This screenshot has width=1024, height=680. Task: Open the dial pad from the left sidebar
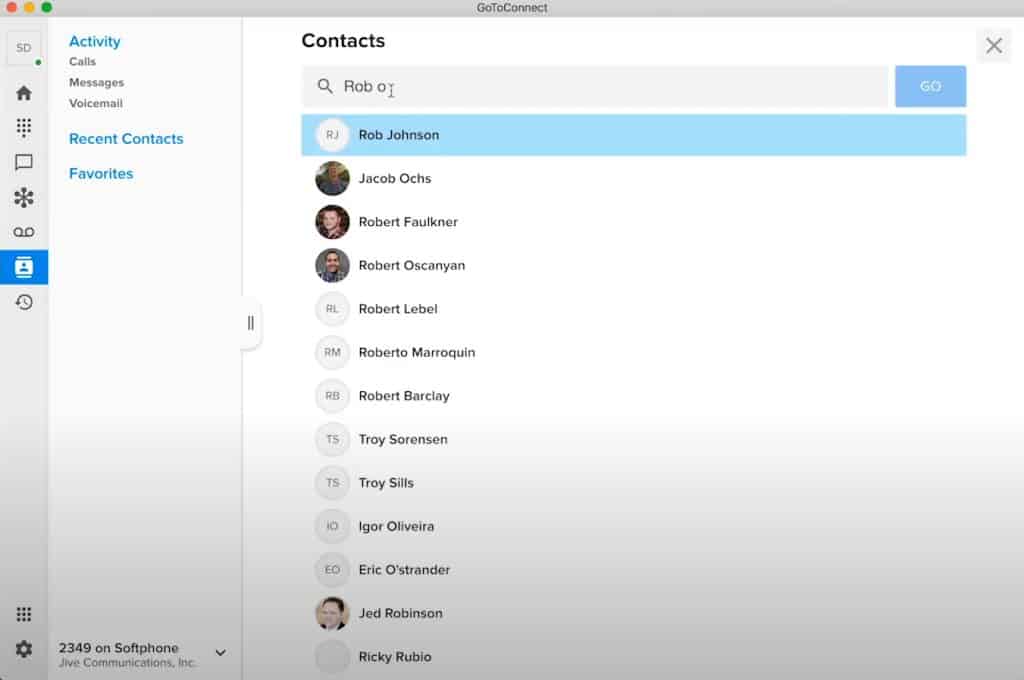[x=24, y=127]
